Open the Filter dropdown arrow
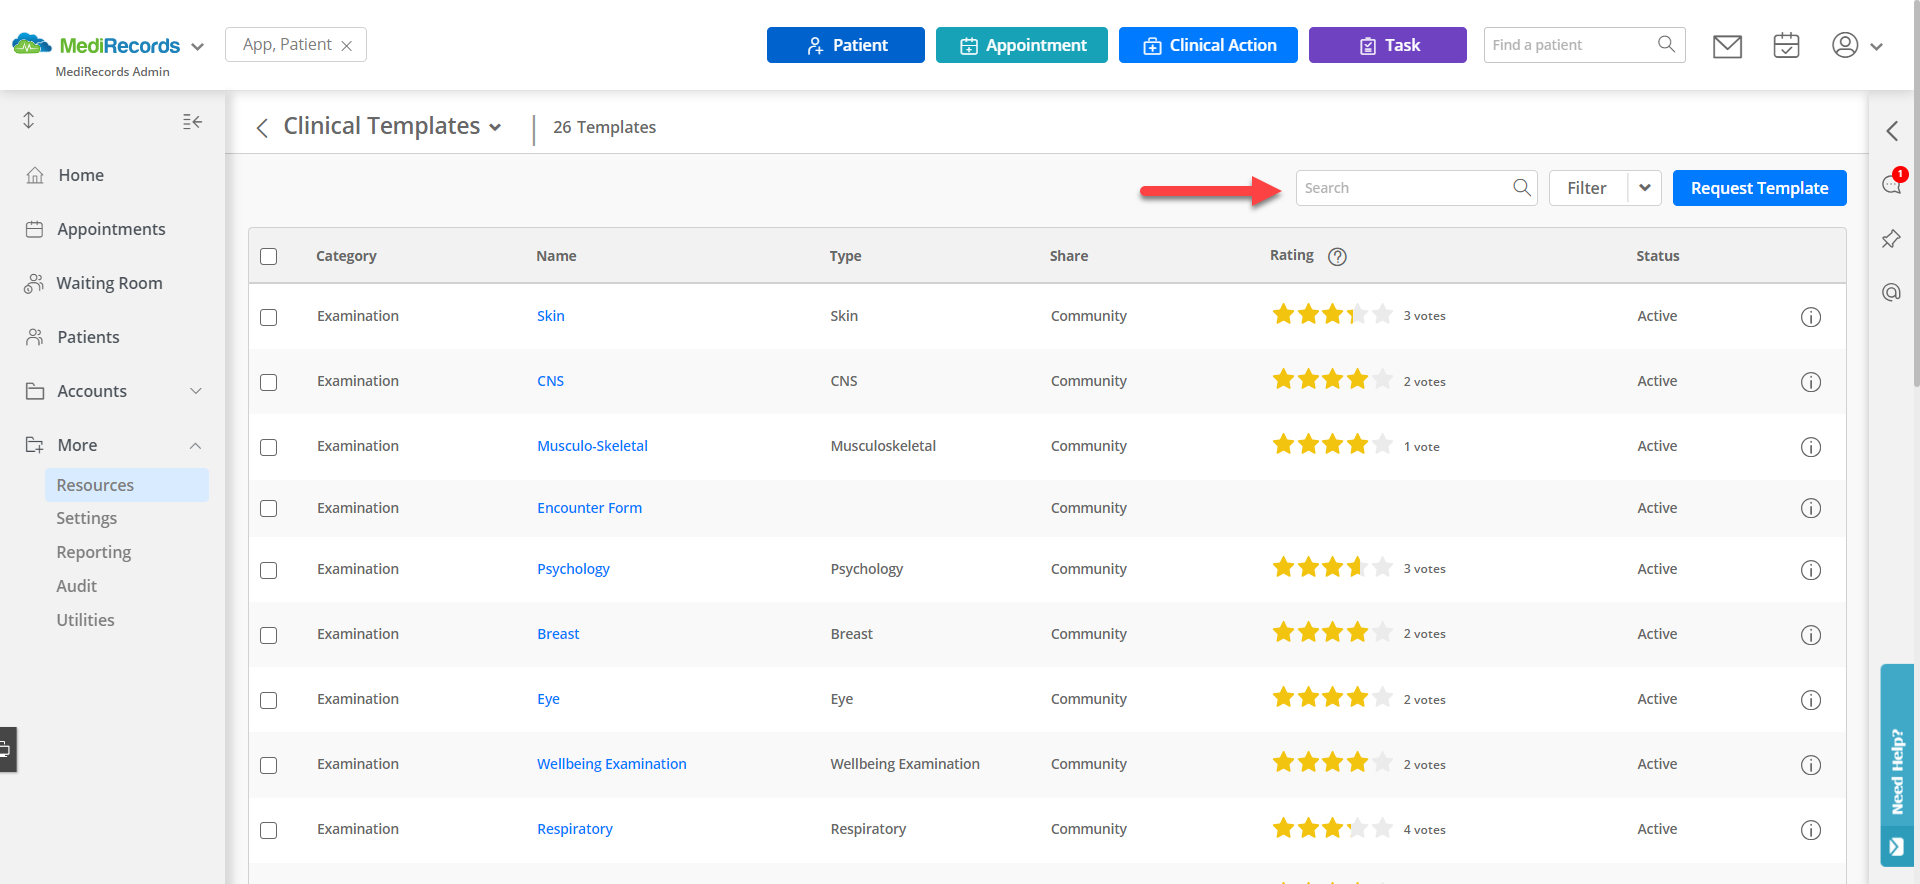1920x884 pixels. click(1644, 188)
